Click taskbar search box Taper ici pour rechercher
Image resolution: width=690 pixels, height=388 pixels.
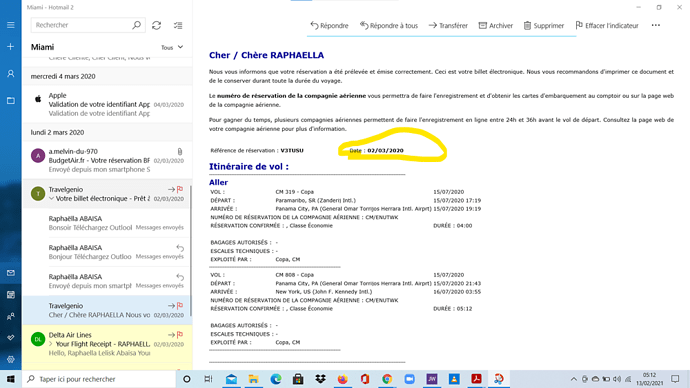(x=99, y=379)
